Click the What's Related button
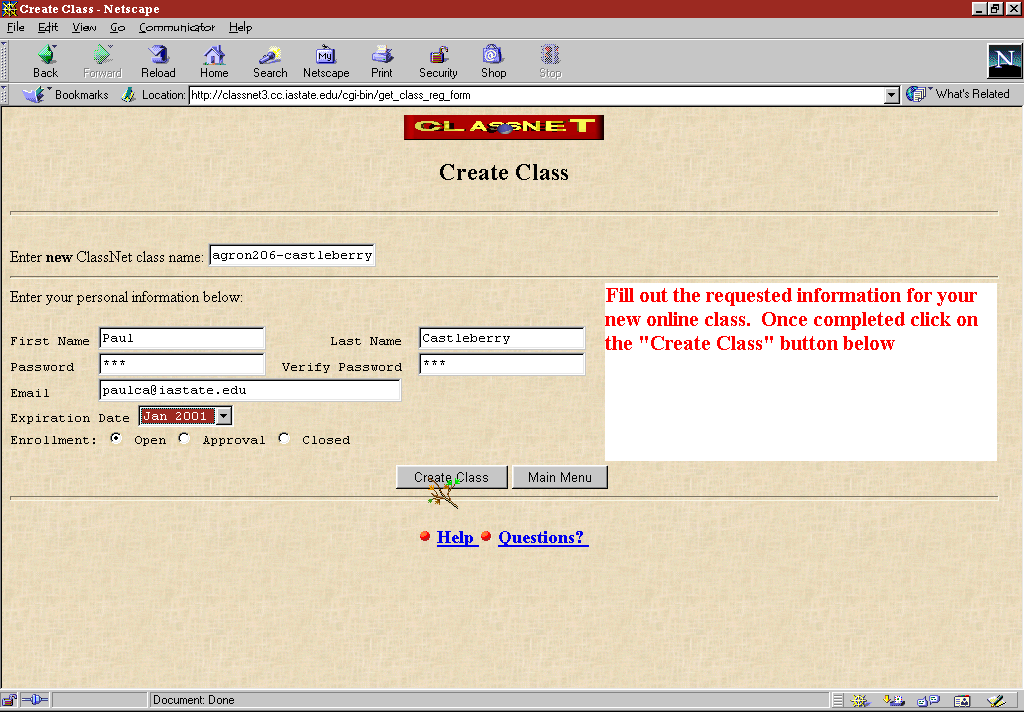 point(960,94)
